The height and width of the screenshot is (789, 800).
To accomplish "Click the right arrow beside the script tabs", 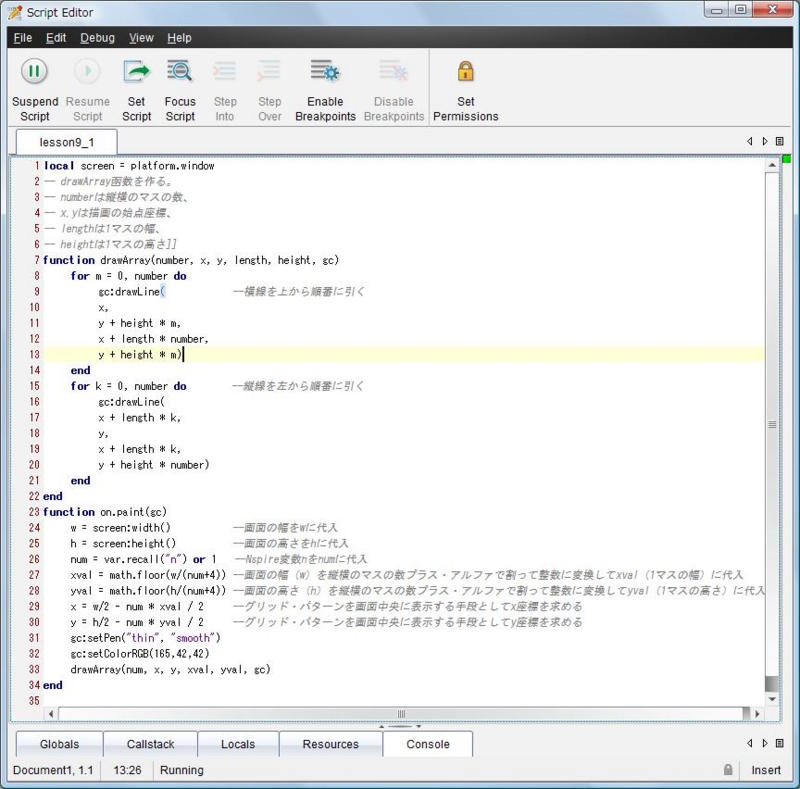I will [765, 142].
